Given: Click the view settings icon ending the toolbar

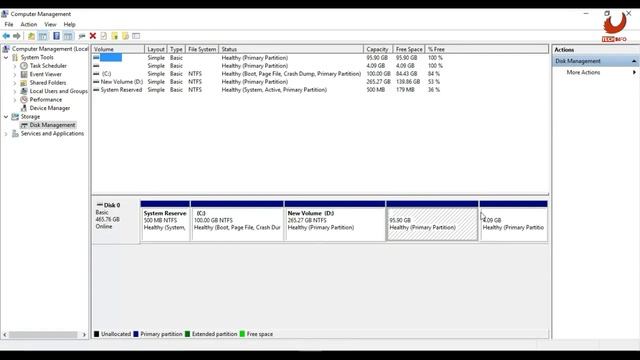Looking at the screenshot, I should pos(136,36).
